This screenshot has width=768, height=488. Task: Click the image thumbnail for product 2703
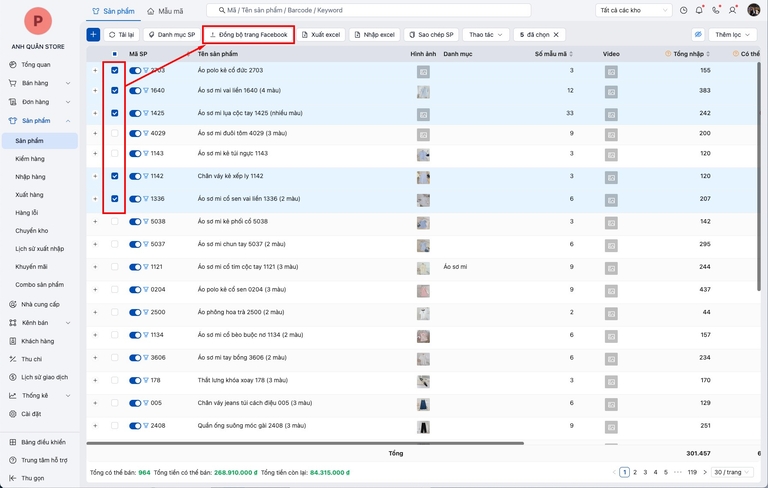pyautogui.click(x=423, y=71)
